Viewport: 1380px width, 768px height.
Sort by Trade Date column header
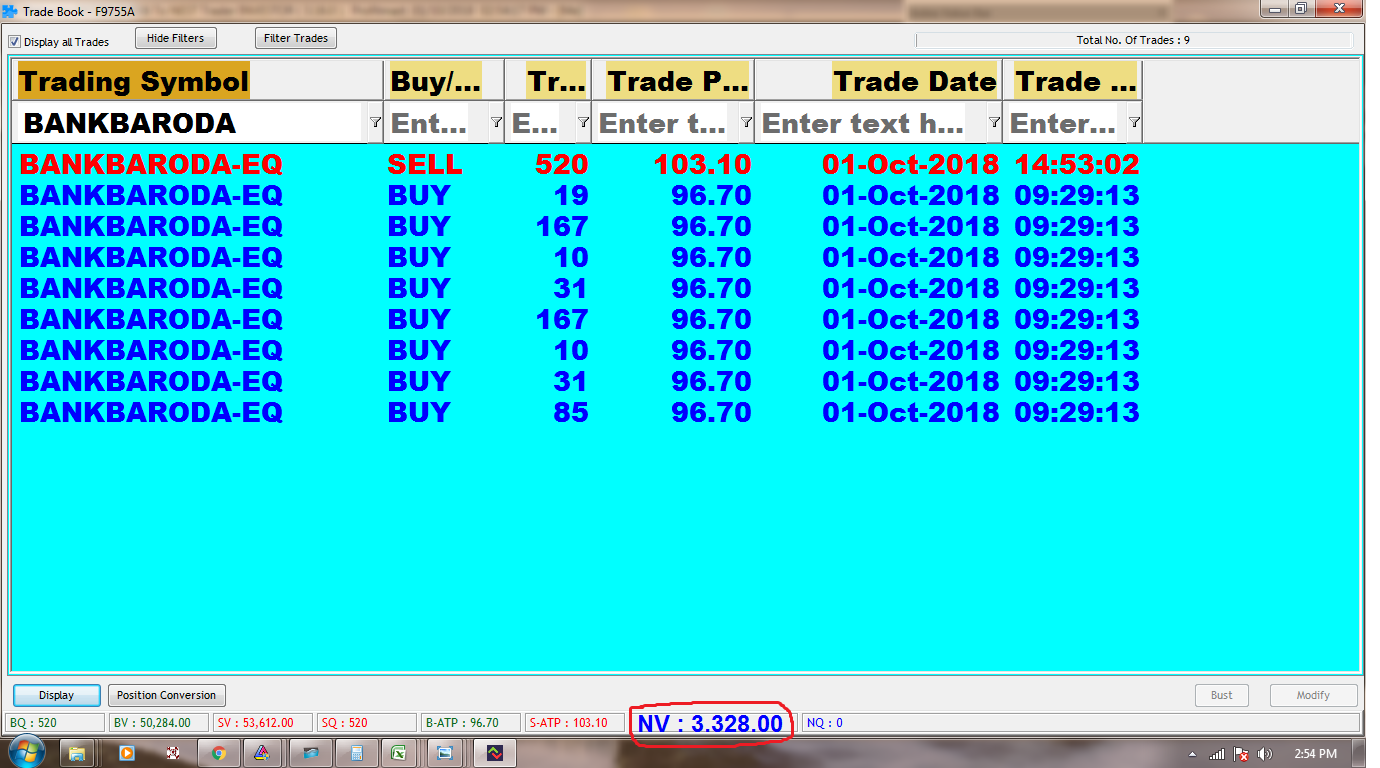879,81
